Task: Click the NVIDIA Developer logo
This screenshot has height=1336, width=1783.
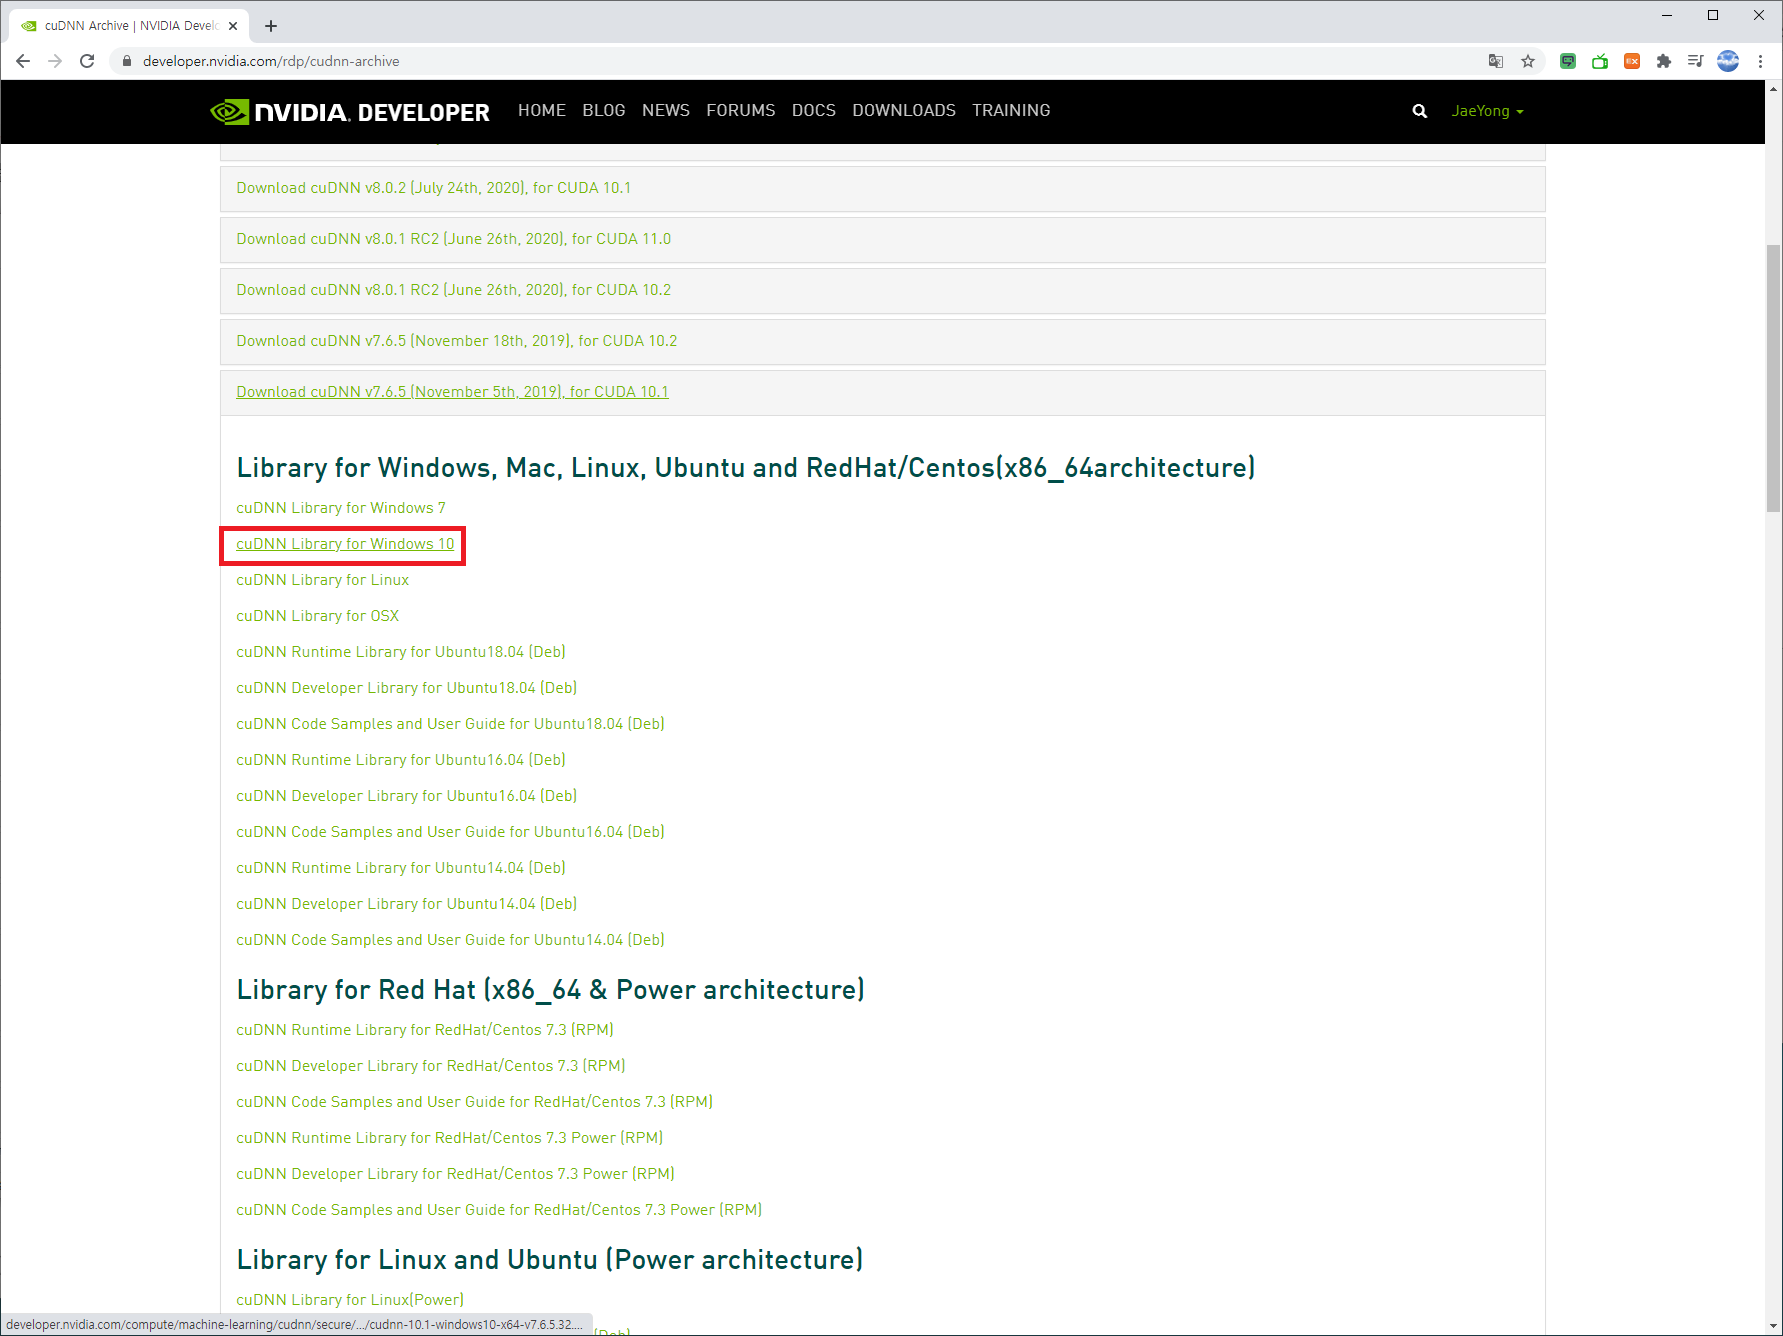Action: (350, 111)
